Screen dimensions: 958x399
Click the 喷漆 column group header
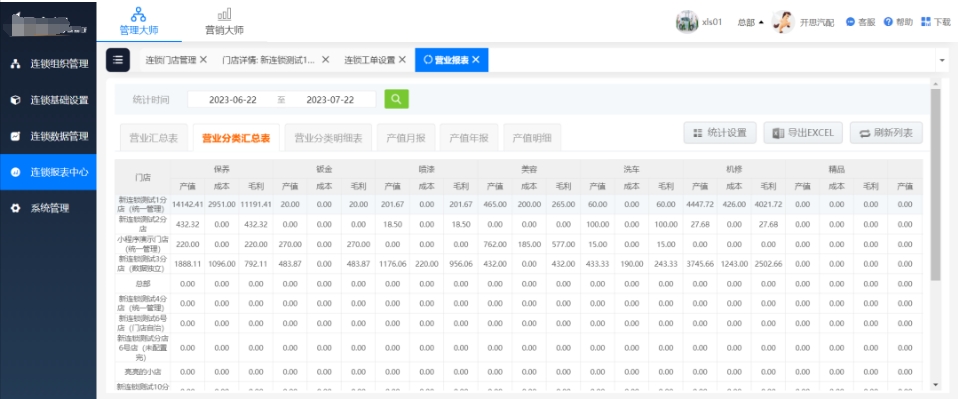426,169
